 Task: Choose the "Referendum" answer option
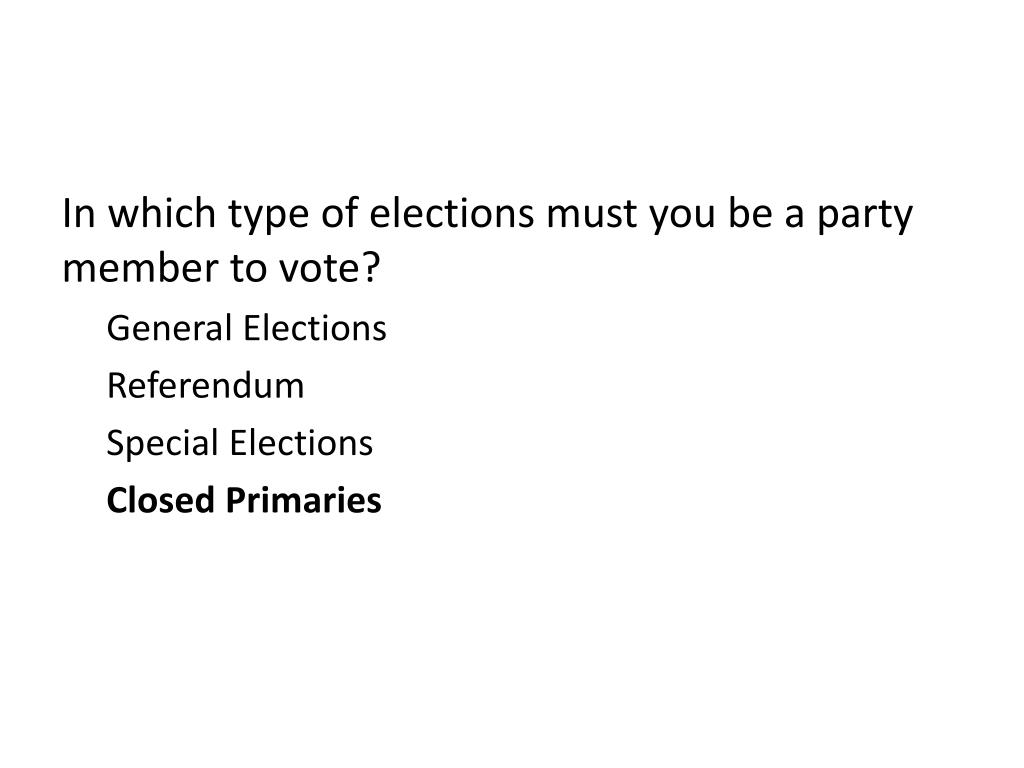pyautogui.click(x=205, y=385)
